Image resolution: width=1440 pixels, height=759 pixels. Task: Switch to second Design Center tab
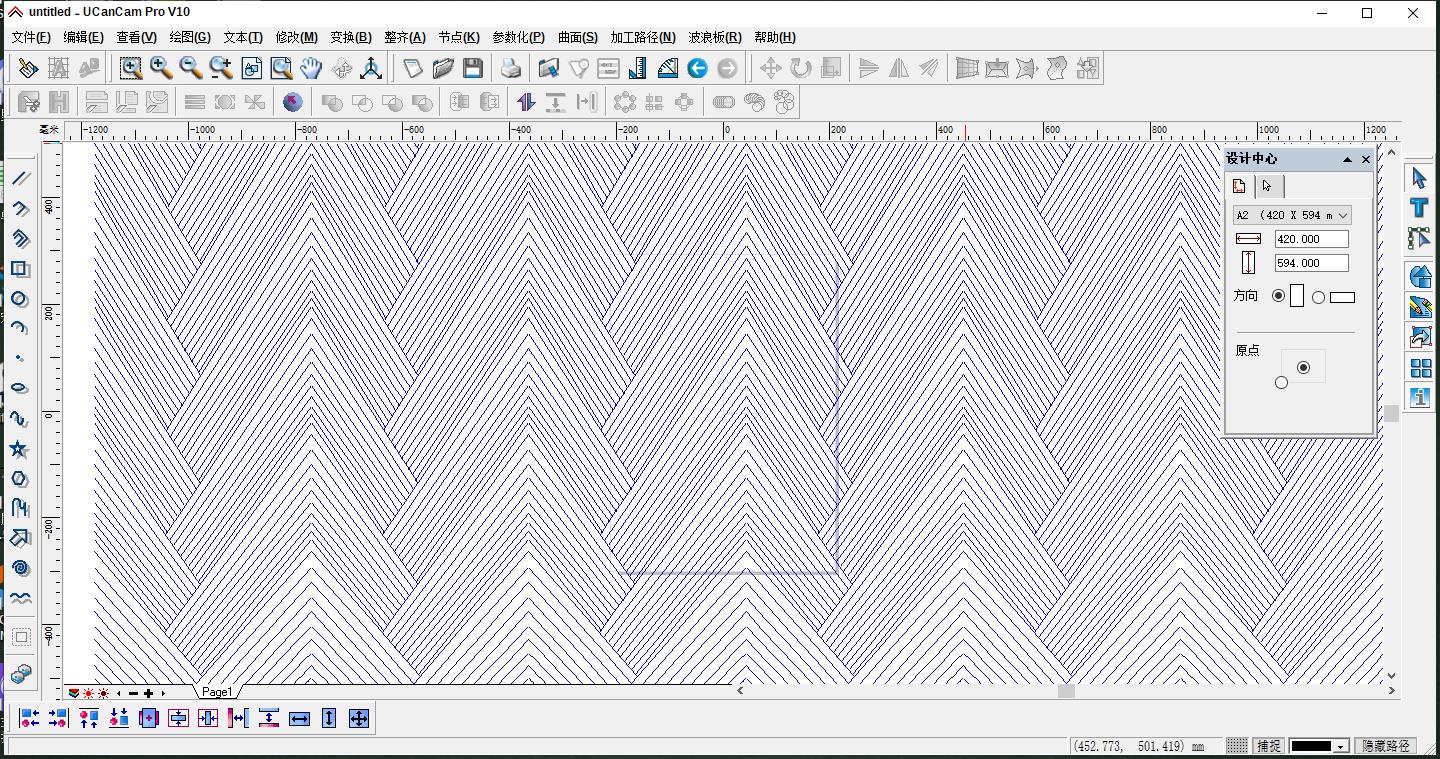[x=1268, y=186]
